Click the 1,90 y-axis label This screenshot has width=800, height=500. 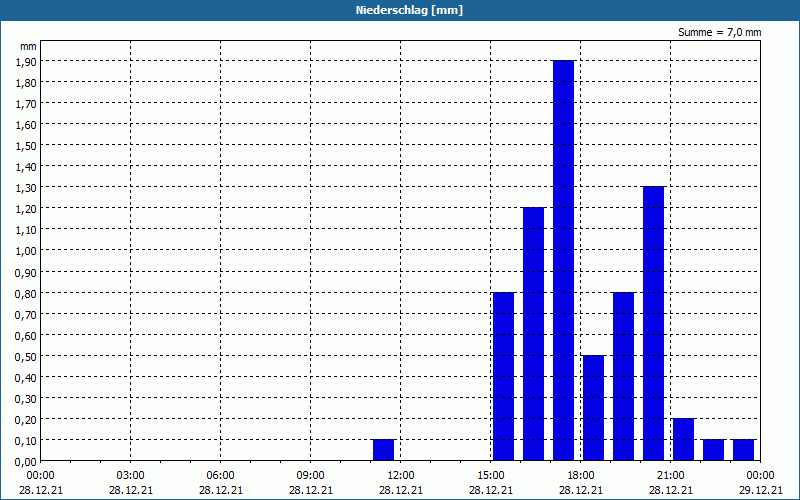26,61
